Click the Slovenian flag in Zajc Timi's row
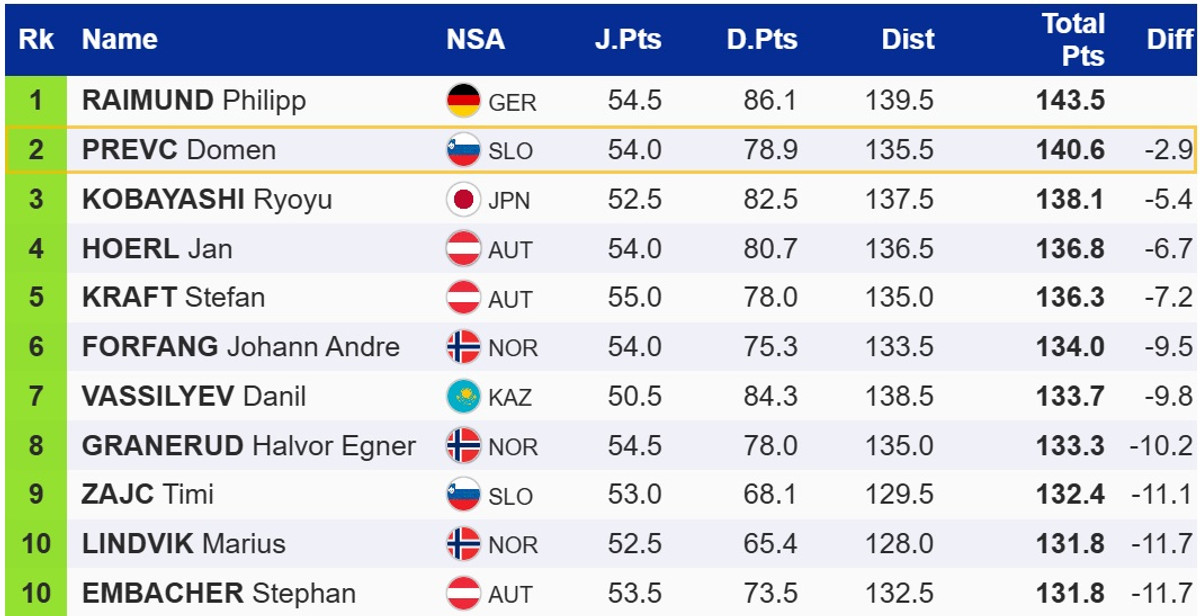 click(x=464, y=495)
